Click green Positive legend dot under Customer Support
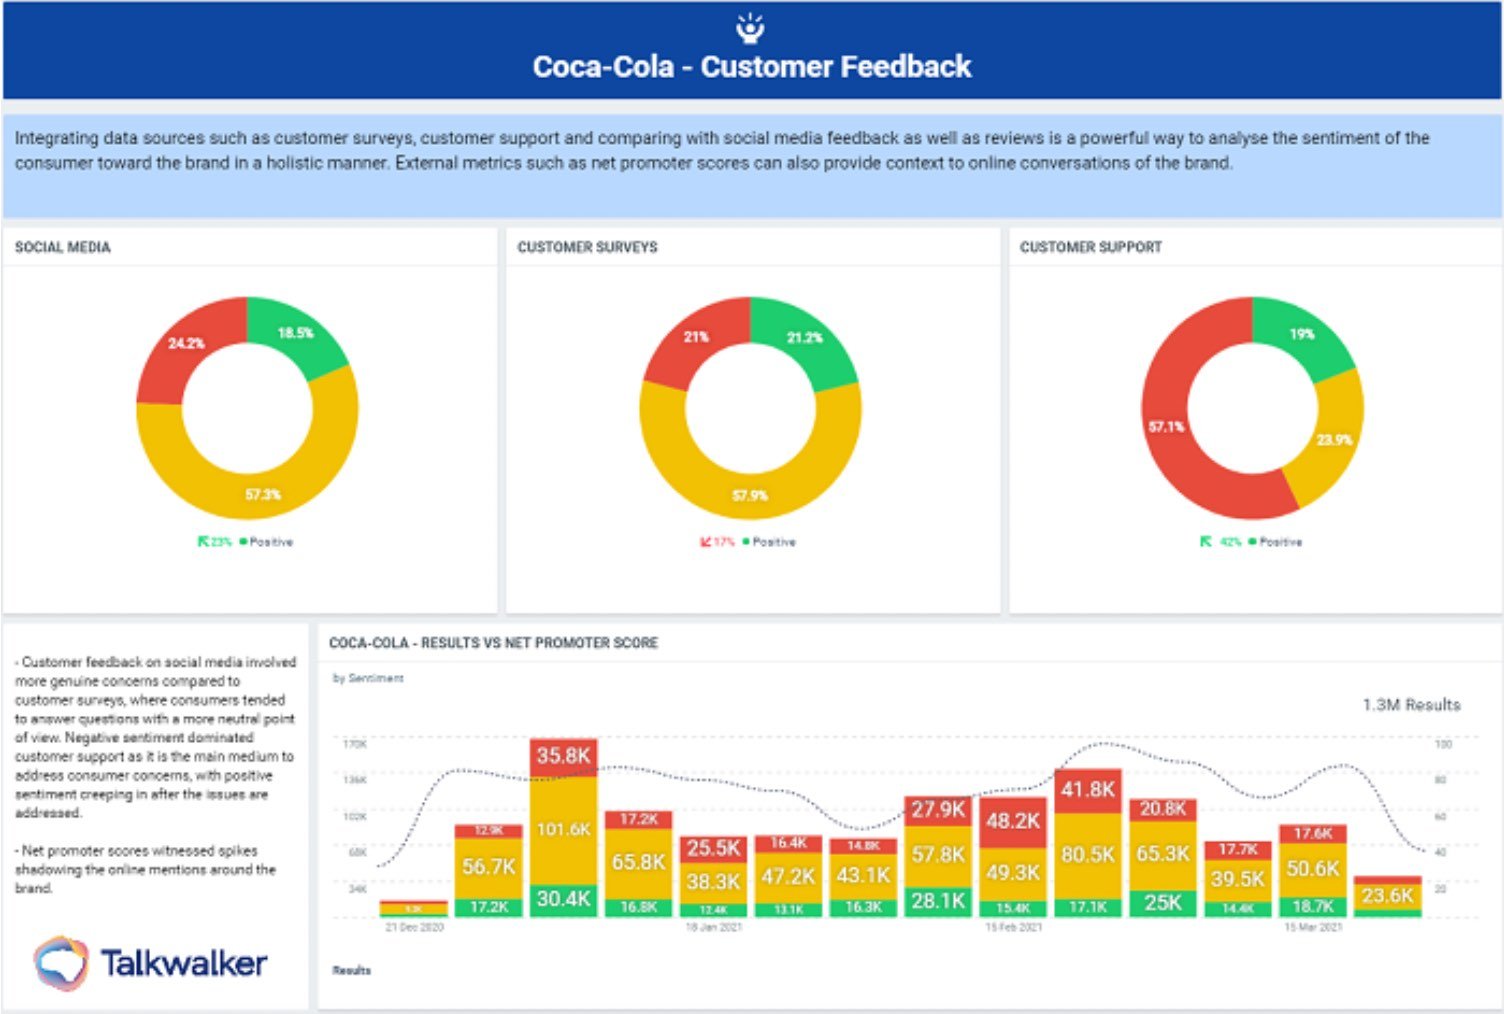This screenshot has height=1014, width=1504. tap(1253, 542)
